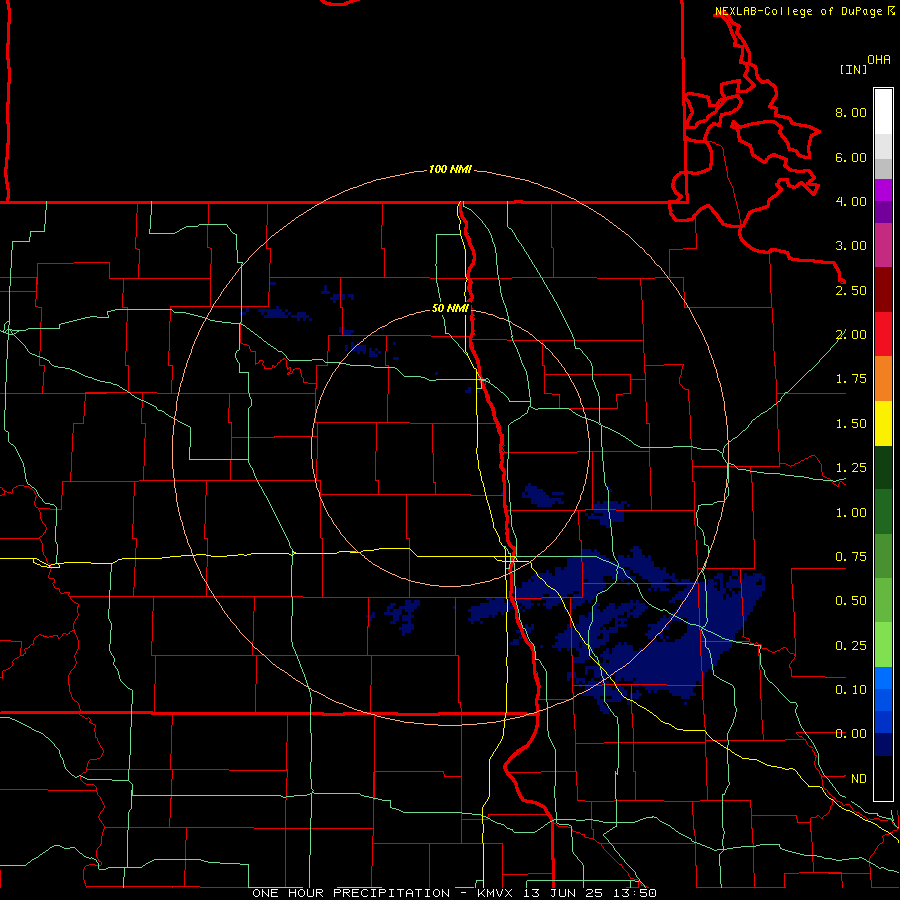Screen dimensions: 900x900
Task: Click the 8.00 legend value
Action: coord(851,112)
